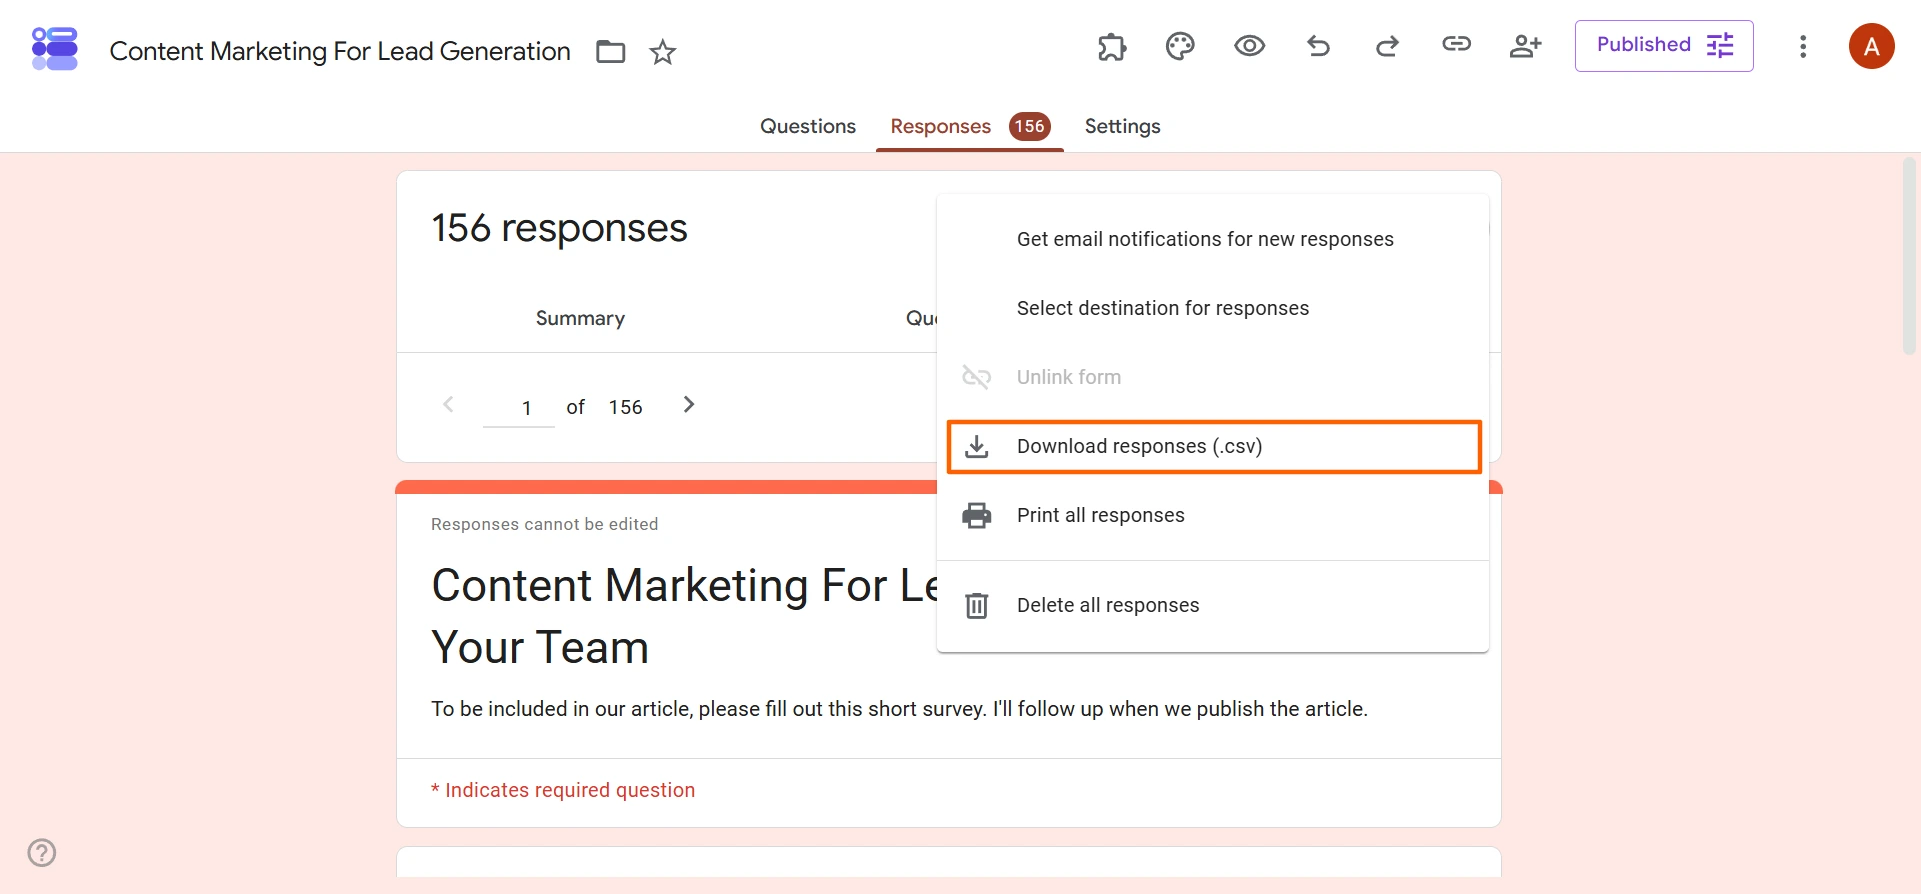The image size is (1921, 894).
Task: Click response number input field
Action: click(518, 408)
